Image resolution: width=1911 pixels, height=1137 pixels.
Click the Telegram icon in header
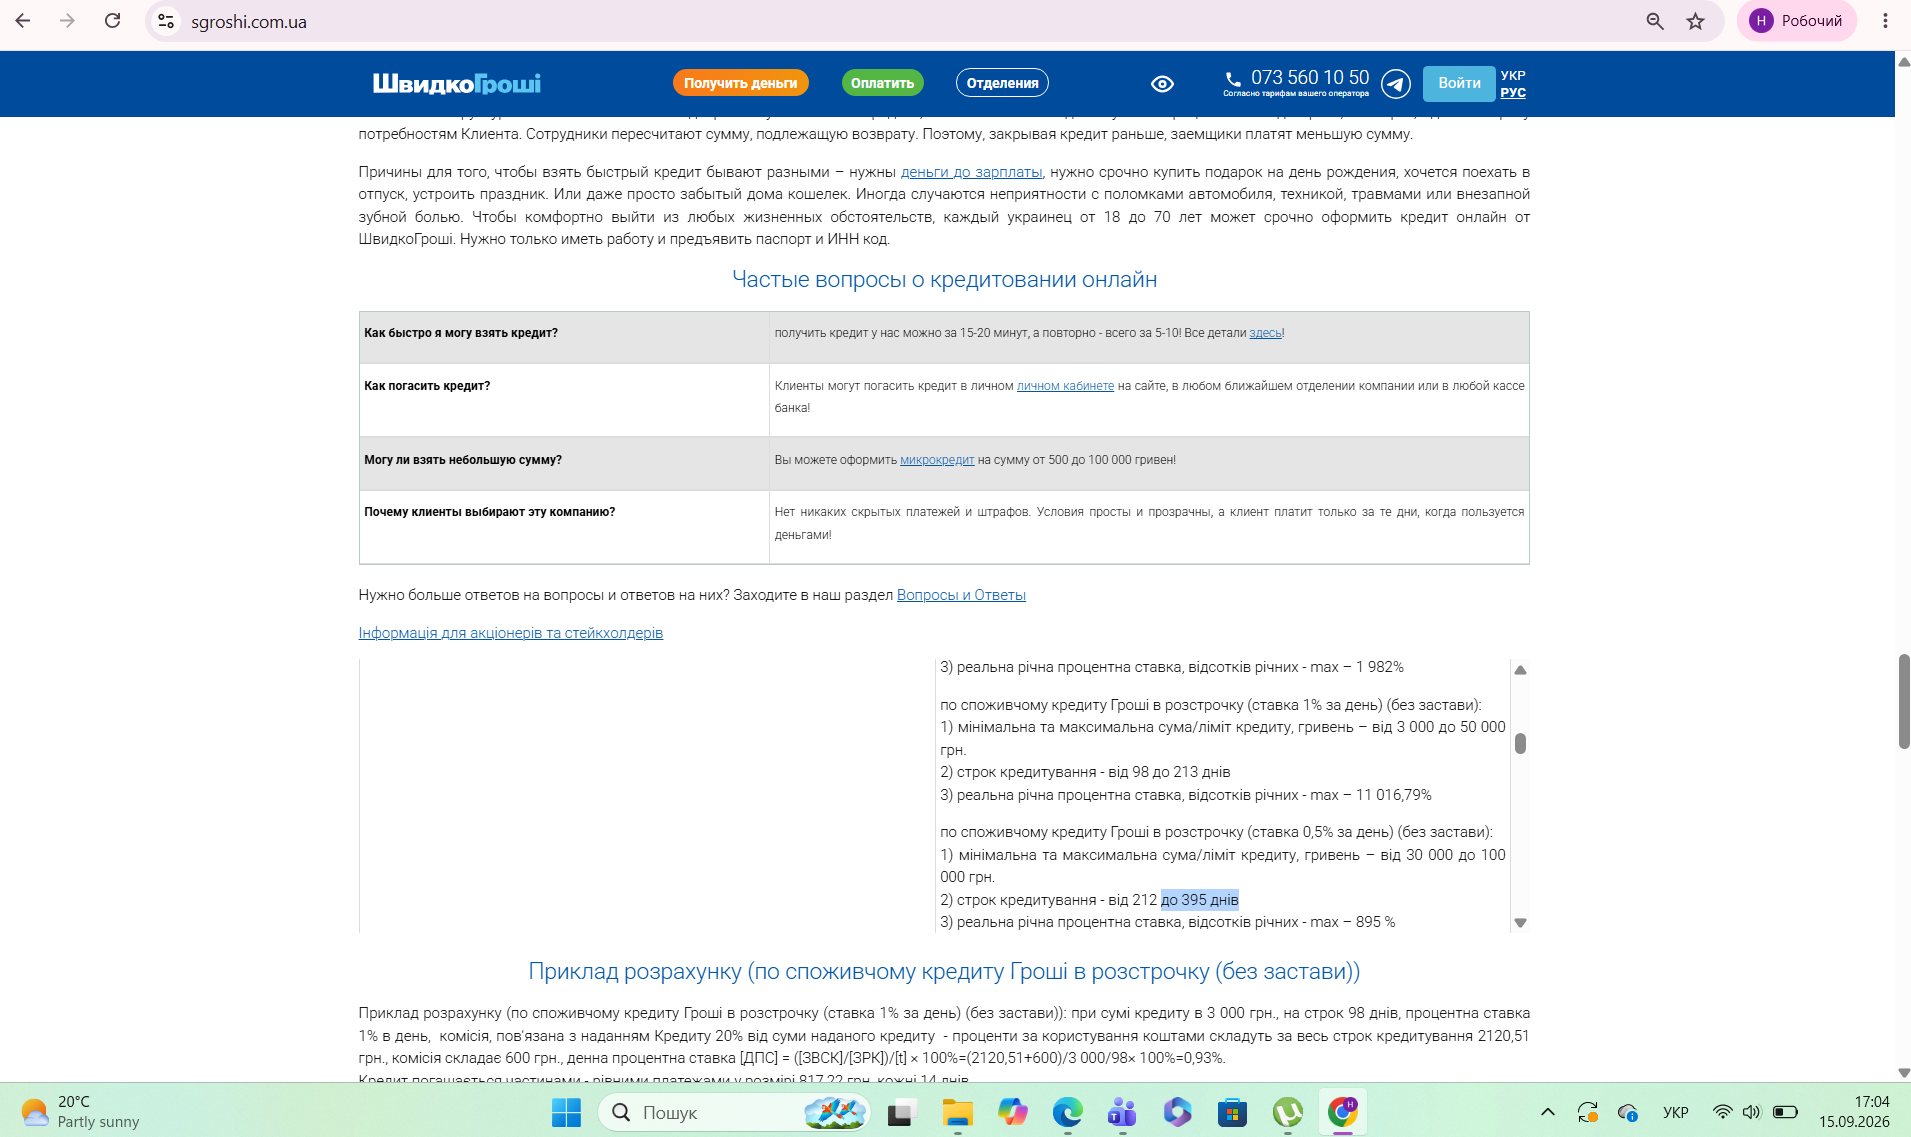(1396, 83)
